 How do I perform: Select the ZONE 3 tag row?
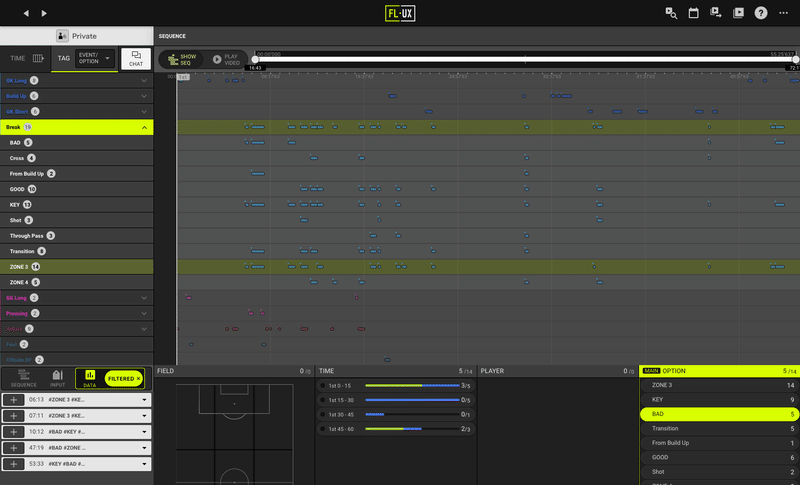pos(77,267)
